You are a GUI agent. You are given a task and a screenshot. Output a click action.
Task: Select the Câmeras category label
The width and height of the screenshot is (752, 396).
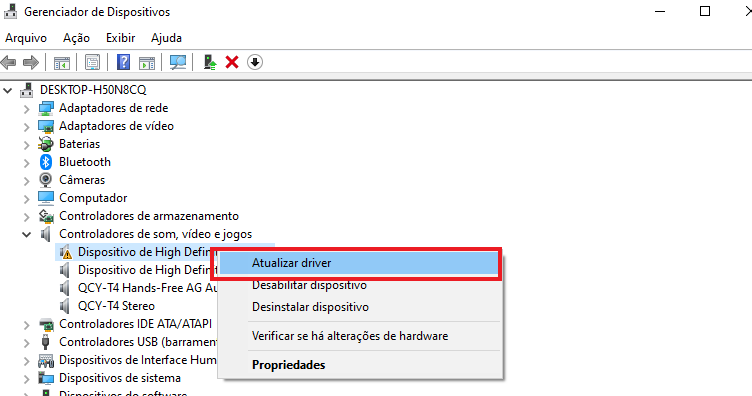pyautogui.click(x=82, y=180)
